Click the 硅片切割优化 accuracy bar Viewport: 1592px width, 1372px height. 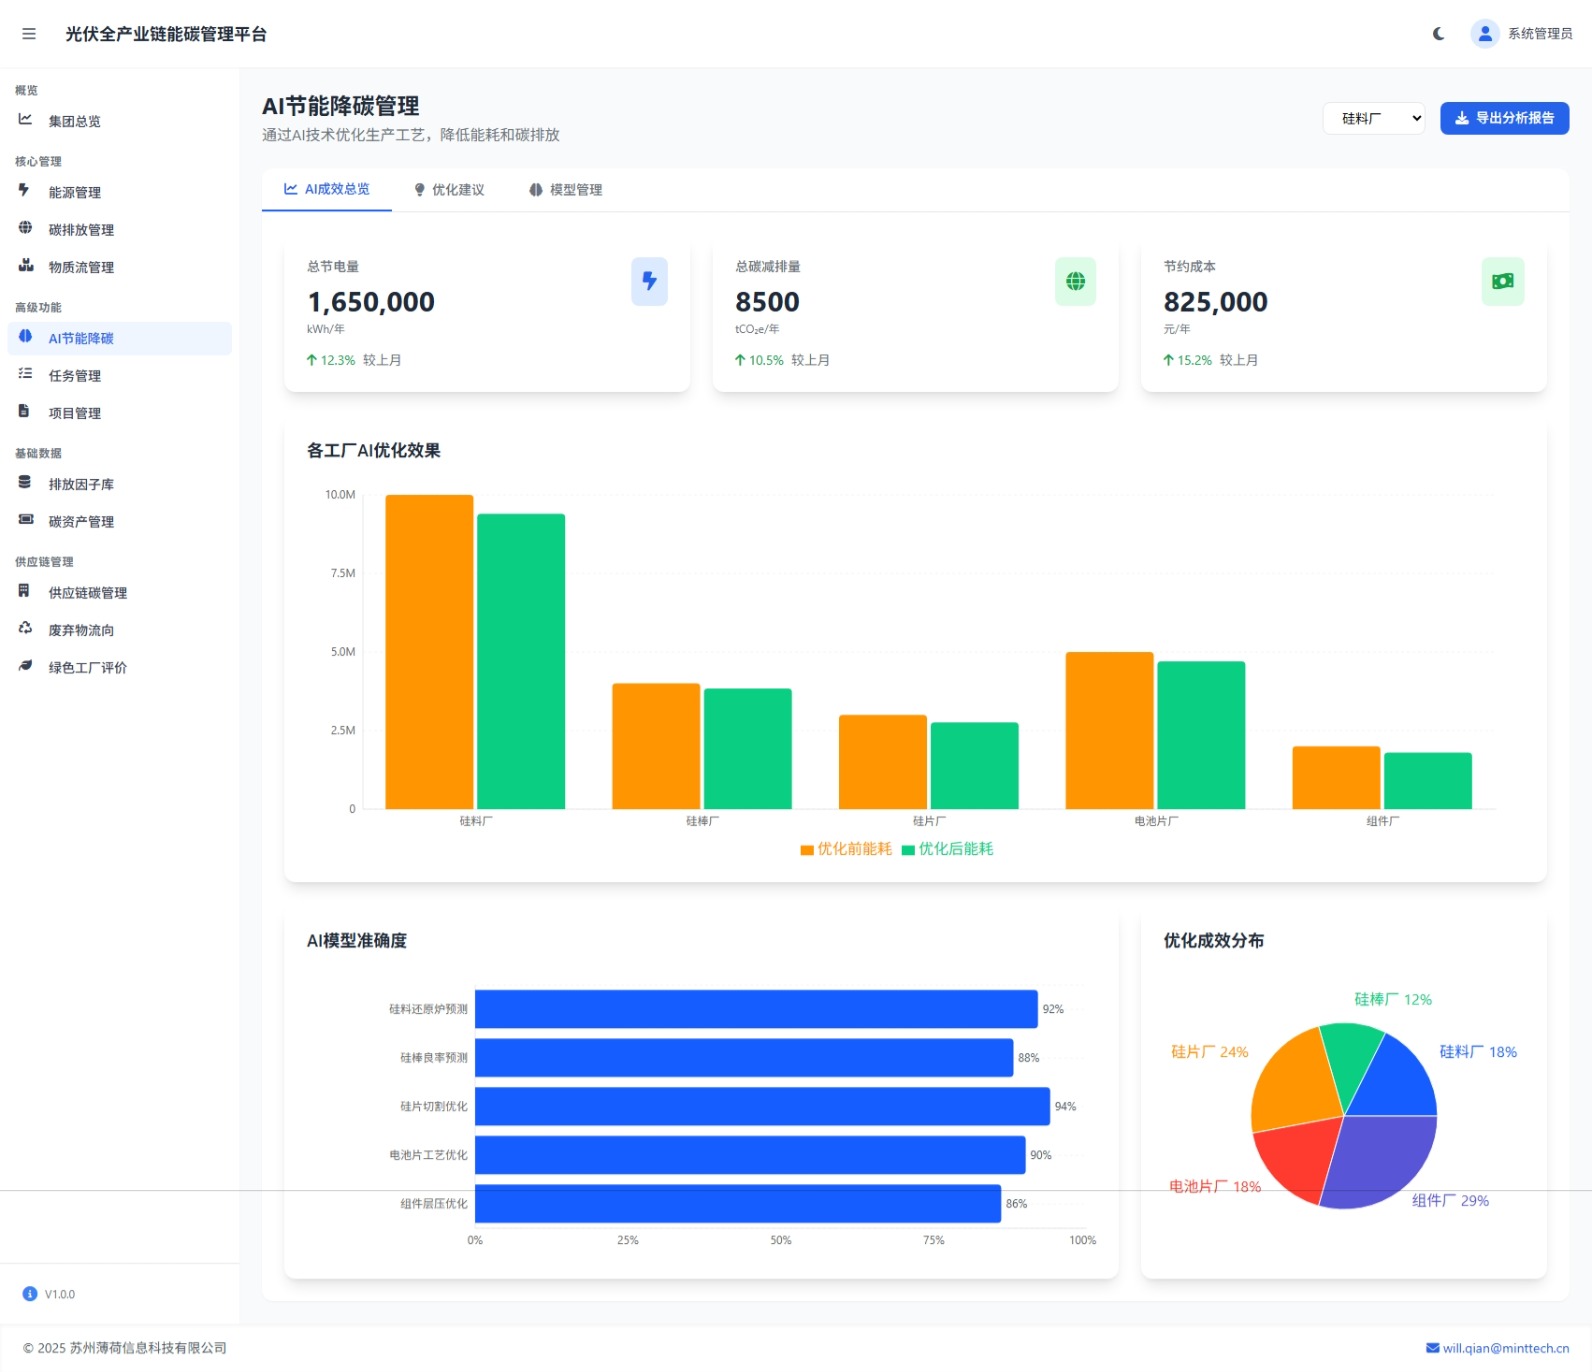(x=762, y=1106)
